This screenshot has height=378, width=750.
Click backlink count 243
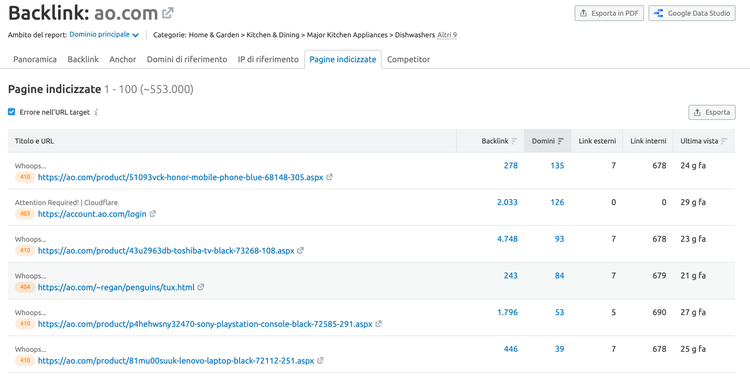point(510,276)
